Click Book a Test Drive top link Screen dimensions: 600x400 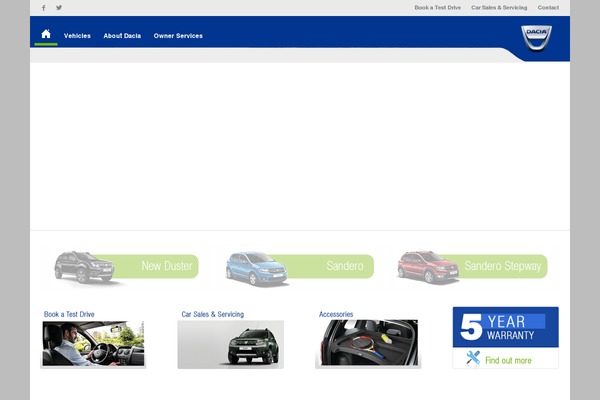tap(437, 7)
